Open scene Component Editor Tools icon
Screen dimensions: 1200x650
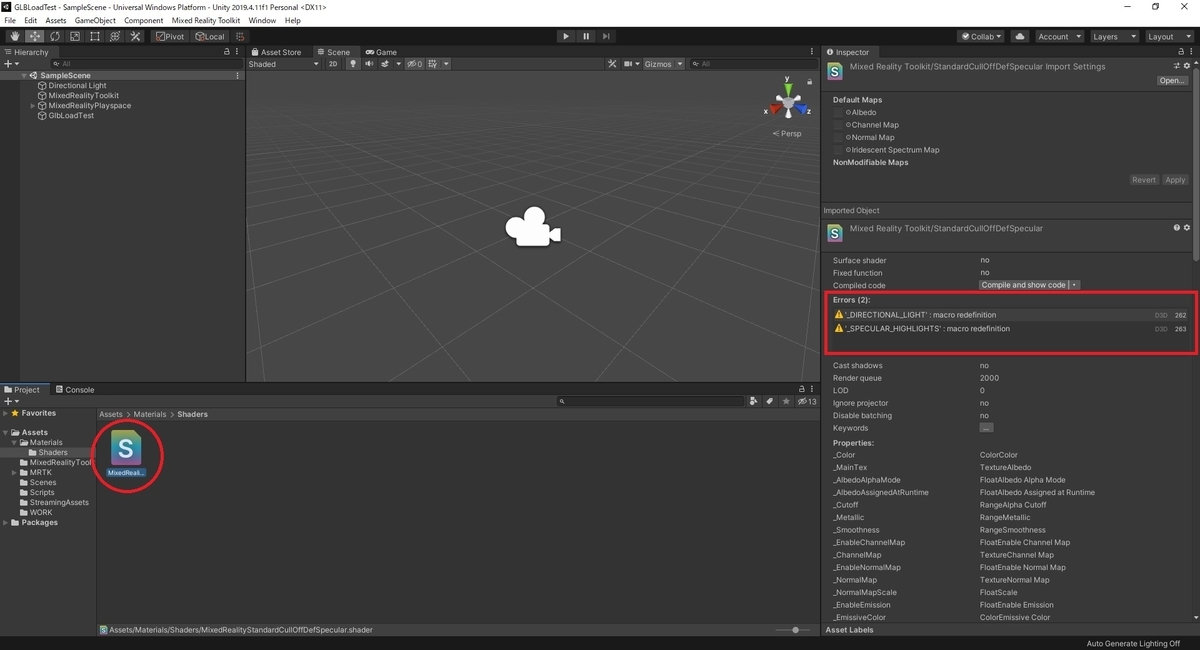pyautogui.click(x=612, y=64)
